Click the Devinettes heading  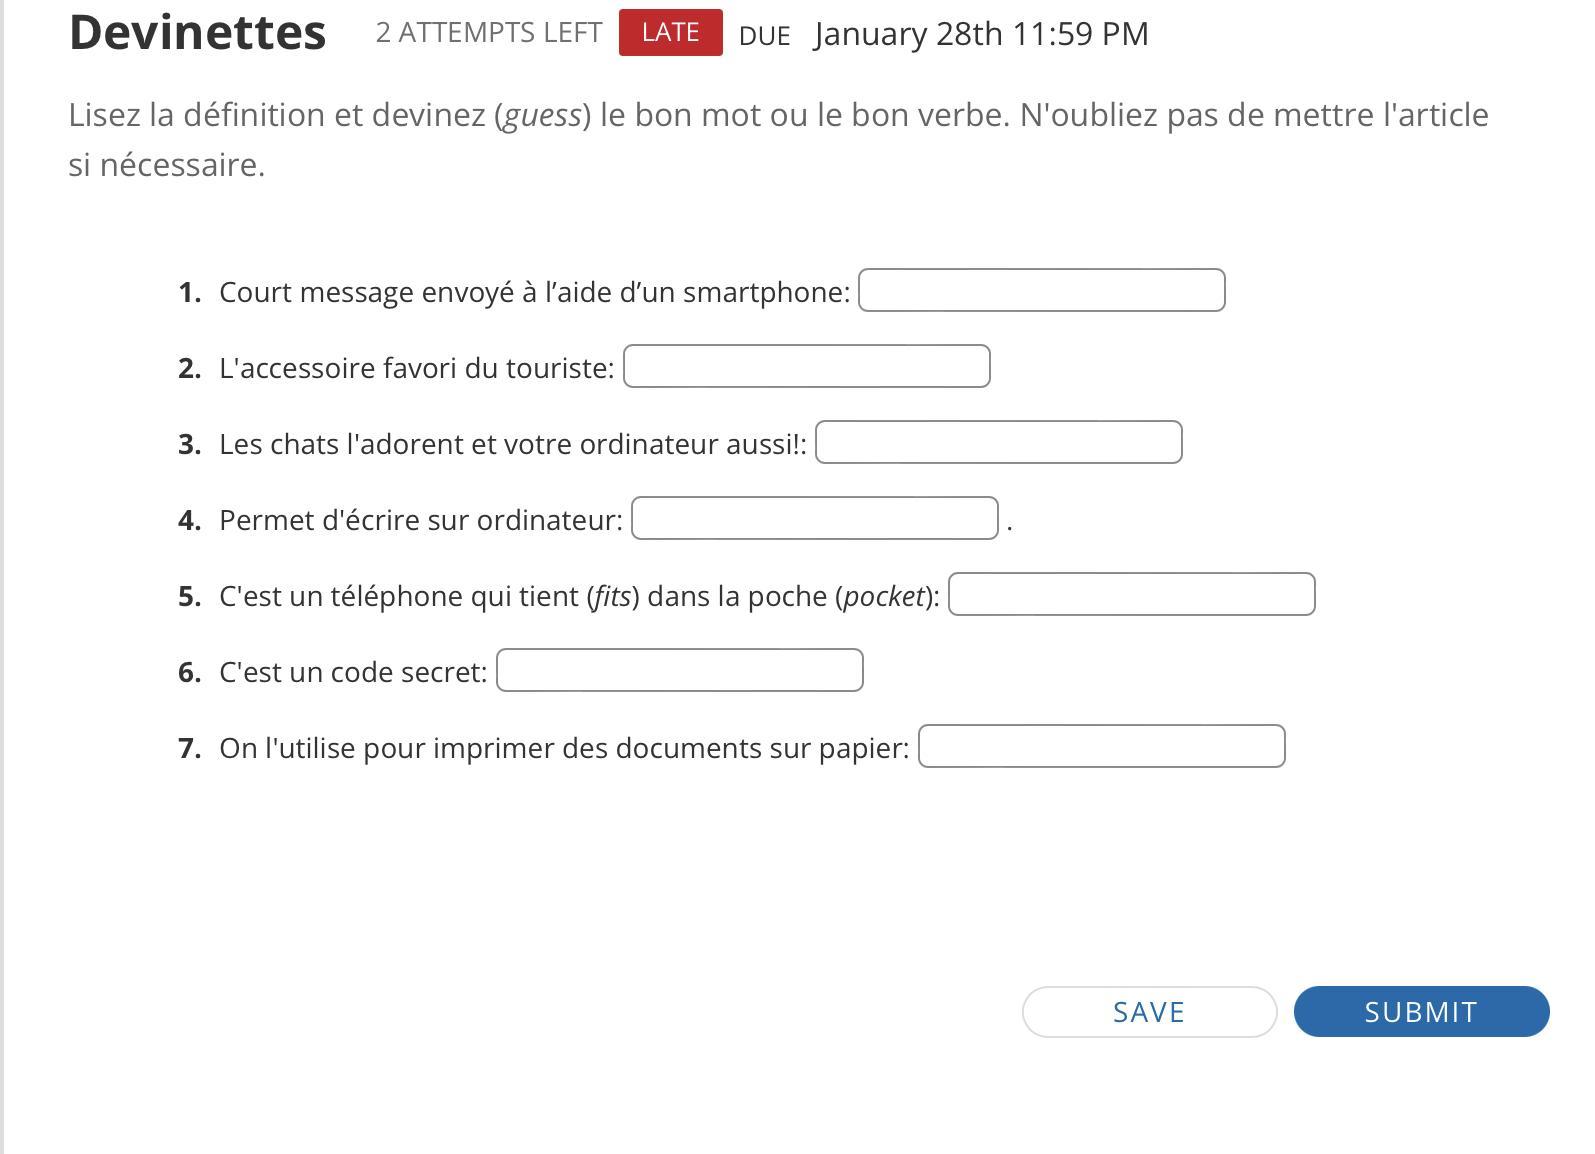pyautogui.click(x=197, y=32)
